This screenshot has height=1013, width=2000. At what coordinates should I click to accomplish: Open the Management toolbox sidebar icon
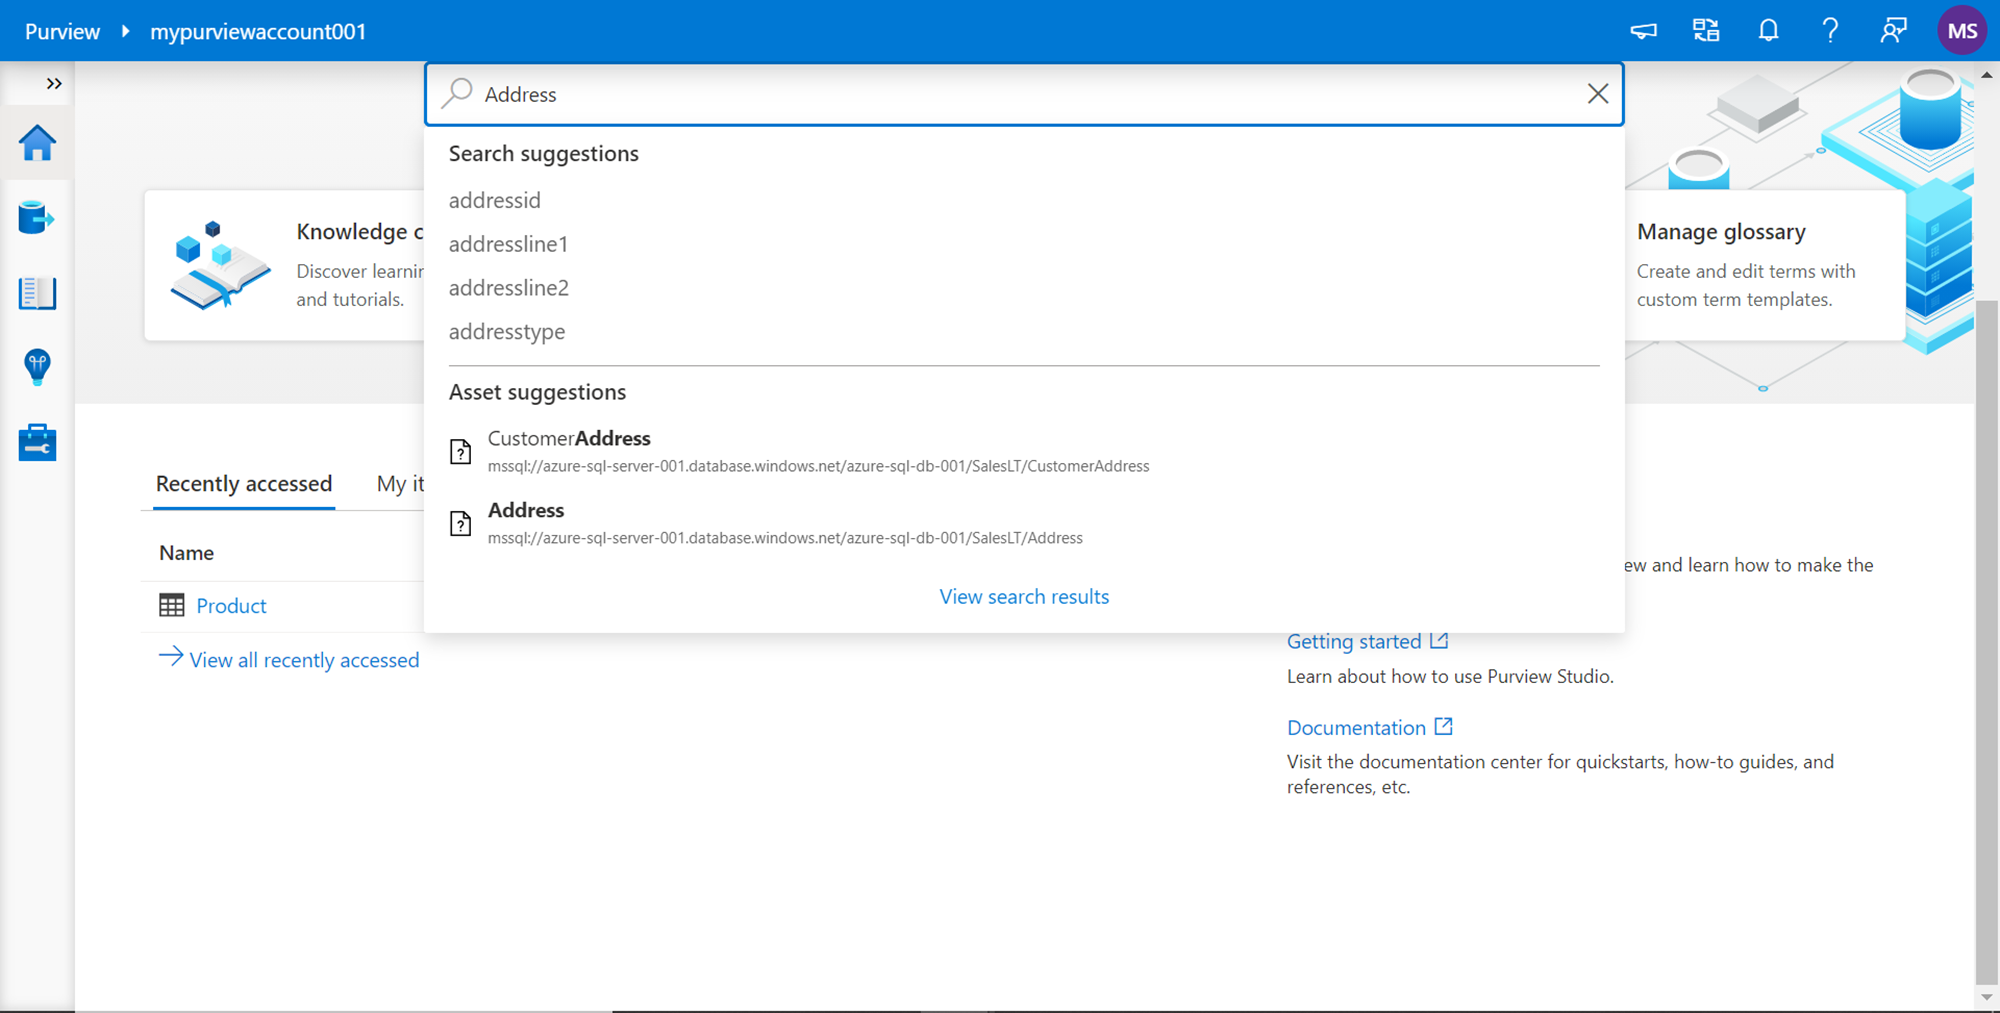point(37,442)
